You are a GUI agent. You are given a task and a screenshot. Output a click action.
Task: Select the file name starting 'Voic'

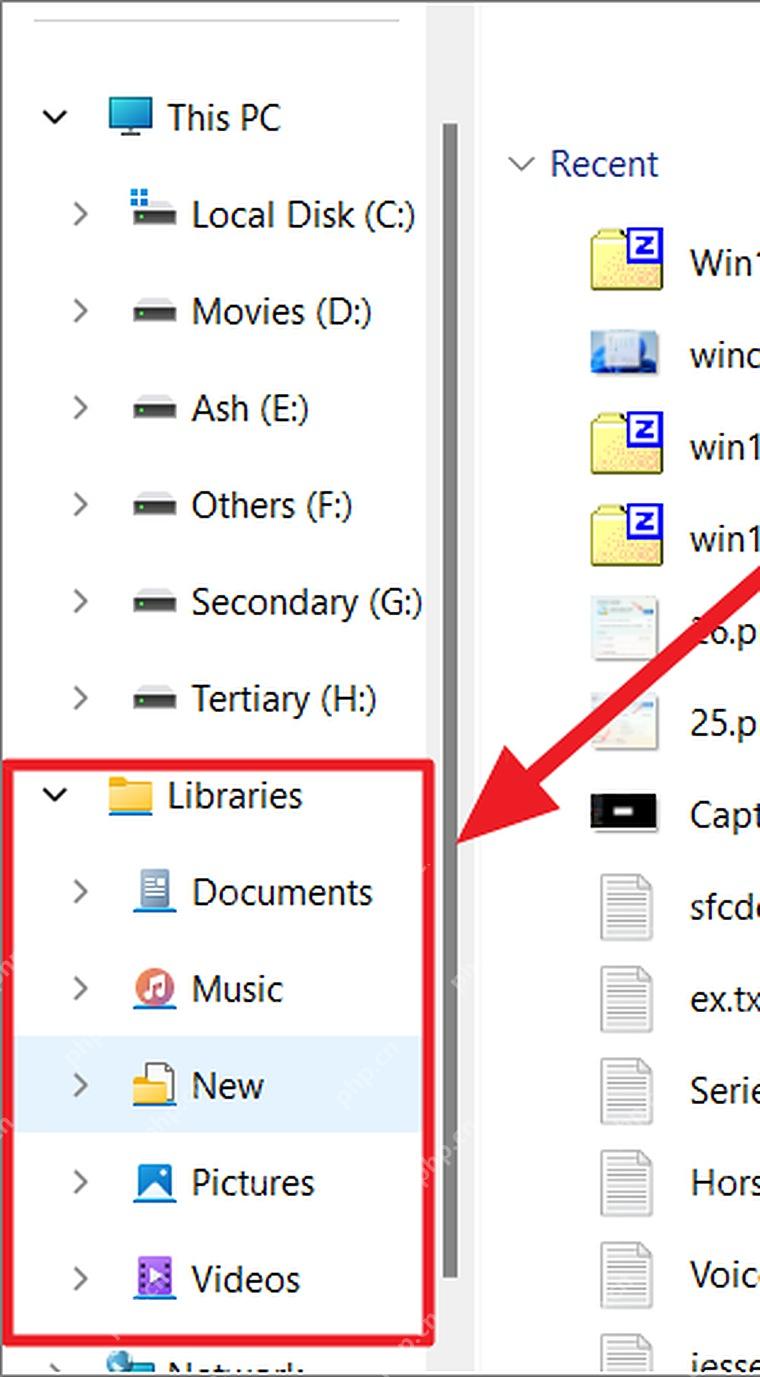(724, 1274)
